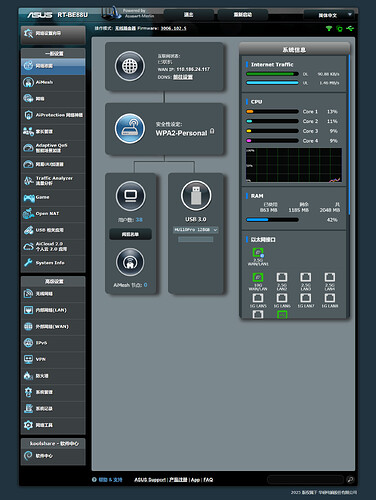
Task: Select the wireless router icon beside WPA2-Personal
Action: (130, 128)
